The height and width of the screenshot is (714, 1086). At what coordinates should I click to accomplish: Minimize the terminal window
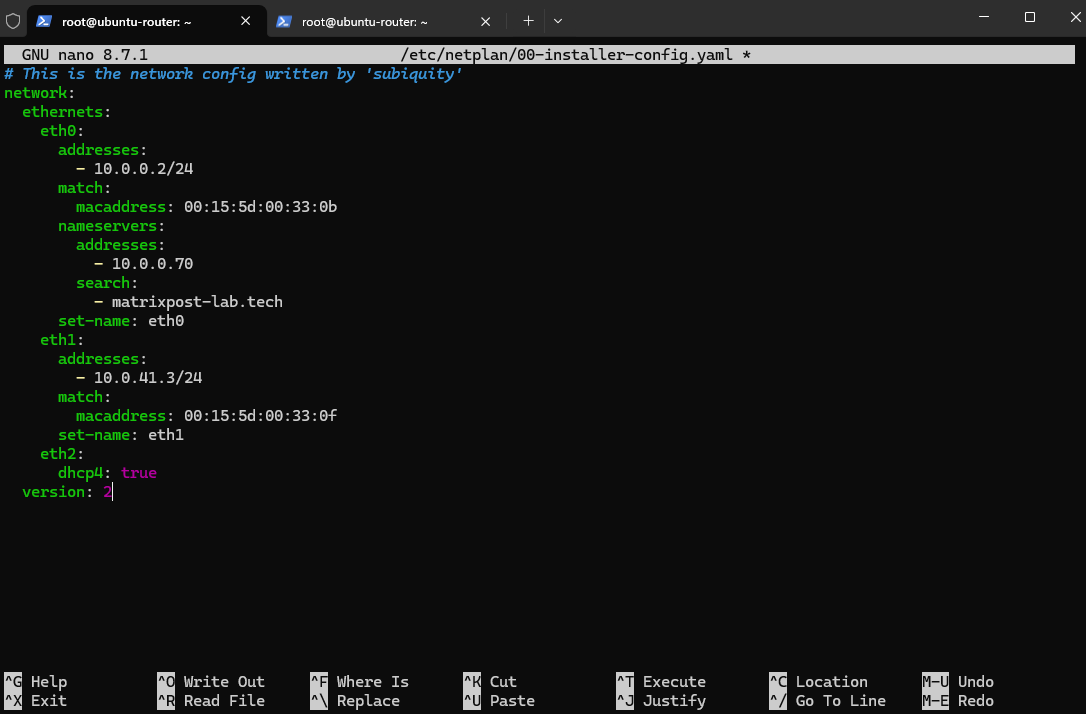point(983,17)
